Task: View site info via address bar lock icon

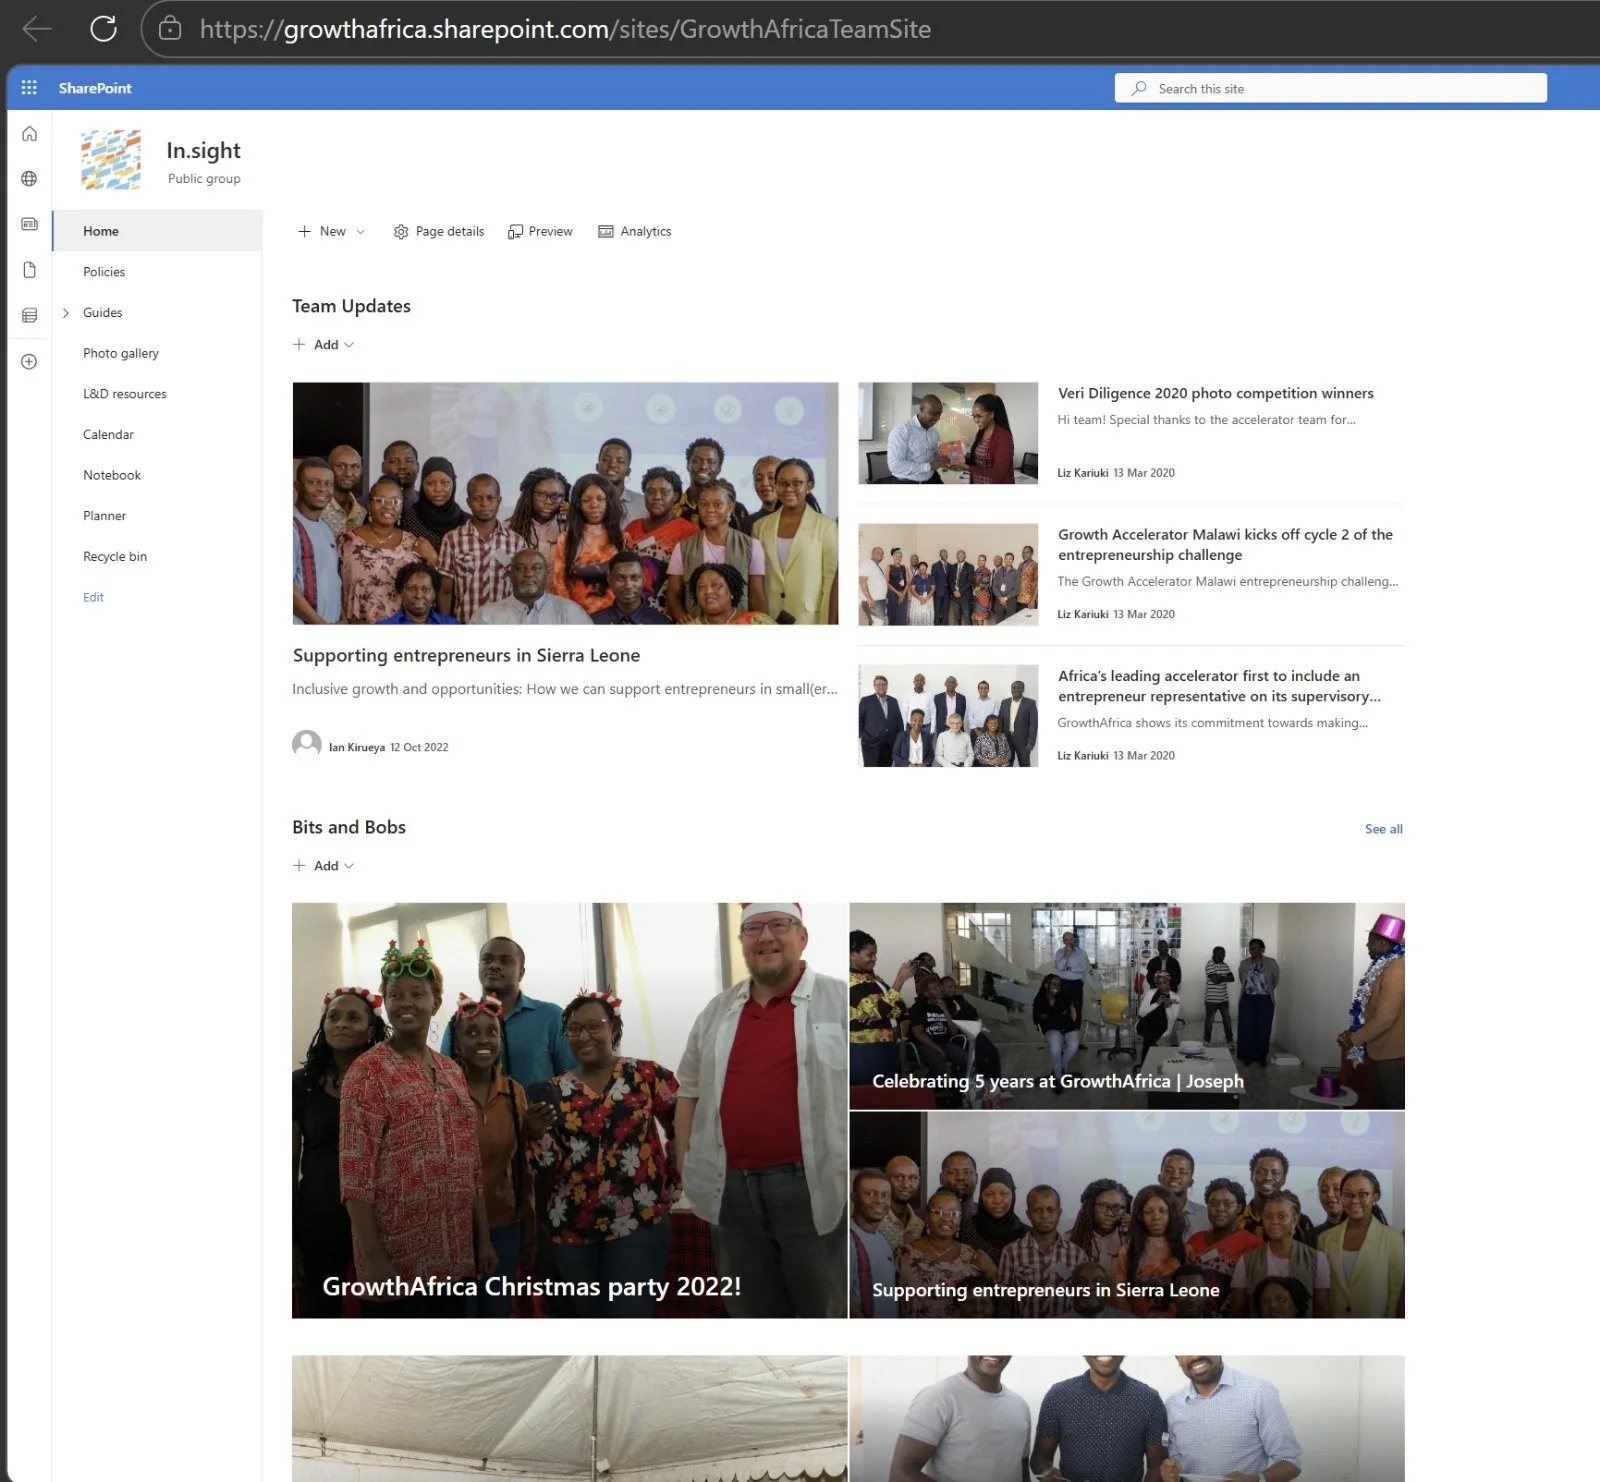Action: pos(171,29)
